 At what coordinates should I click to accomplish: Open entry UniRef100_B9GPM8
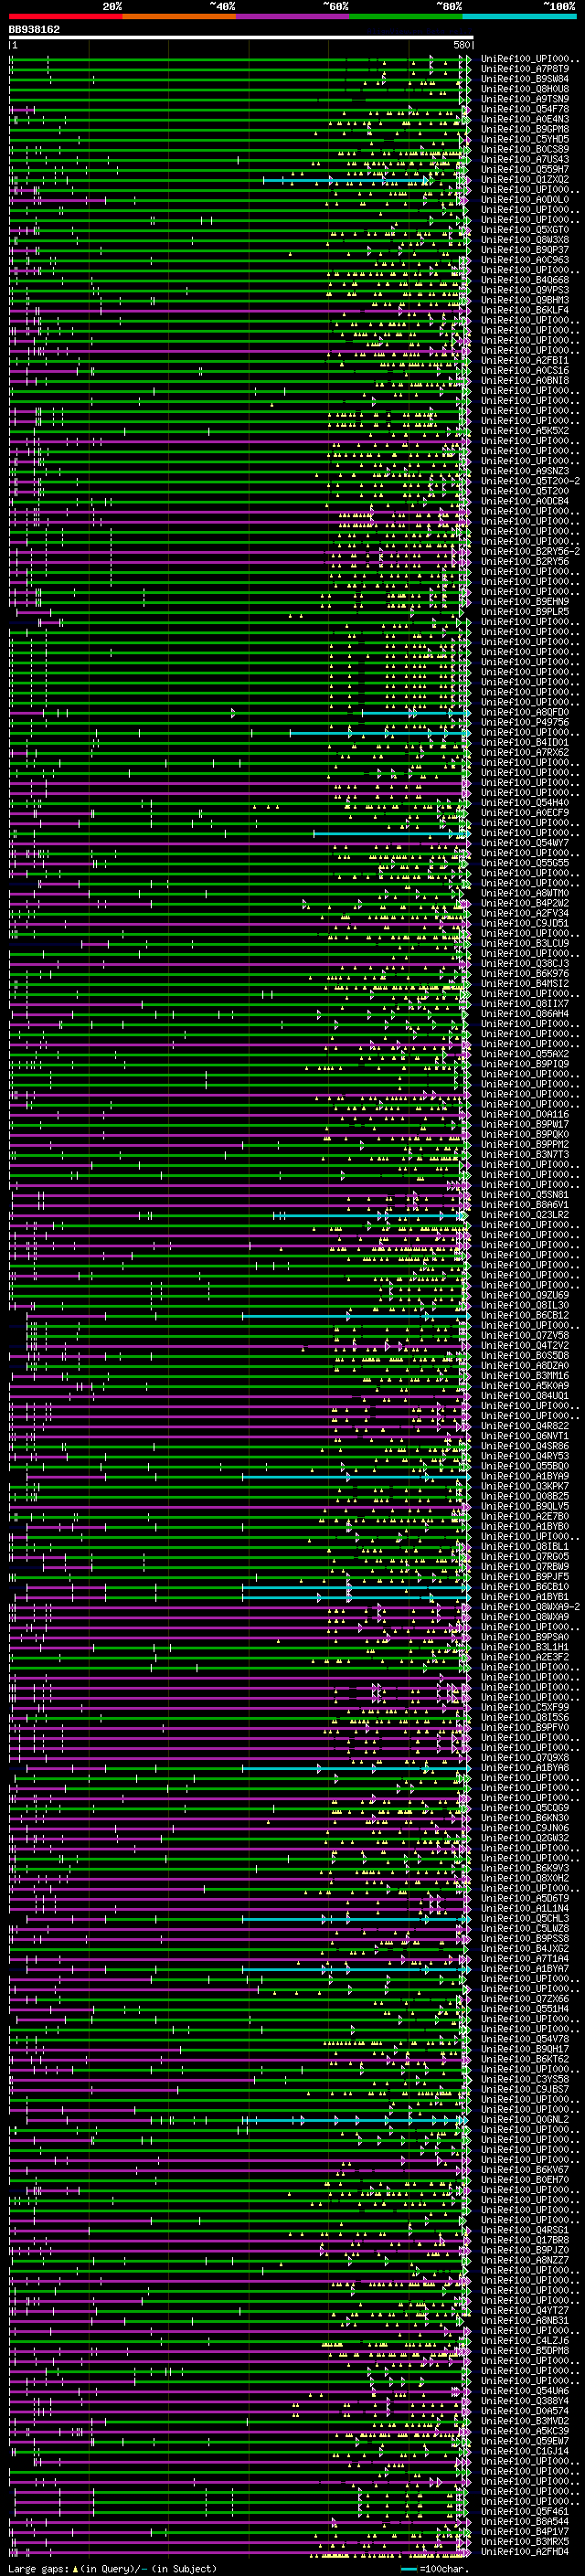coord(525,129)
